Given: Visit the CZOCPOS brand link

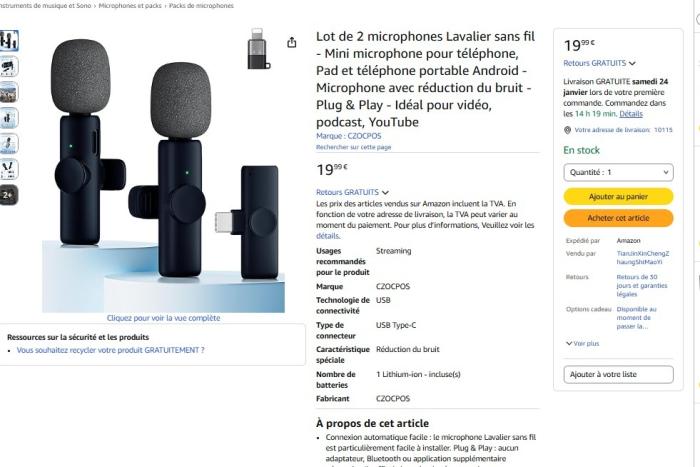Looking at the screenshot, I should [x=349, y=135].
